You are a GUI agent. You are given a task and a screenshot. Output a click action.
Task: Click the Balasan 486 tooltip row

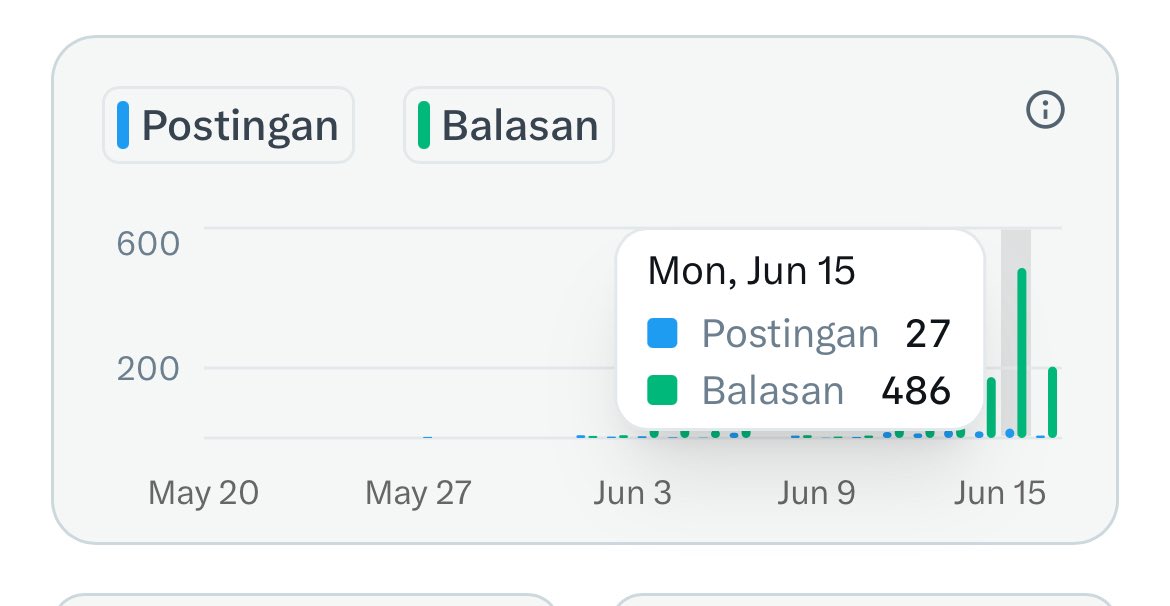[x=799, y=390]
